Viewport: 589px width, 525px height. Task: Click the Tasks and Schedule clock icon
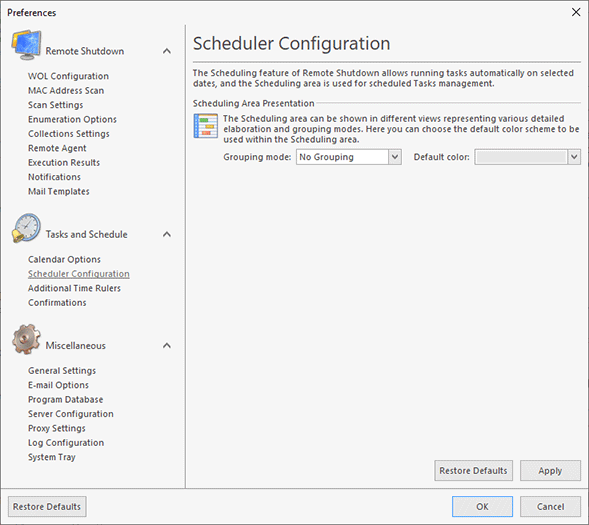tap(26, 228)
